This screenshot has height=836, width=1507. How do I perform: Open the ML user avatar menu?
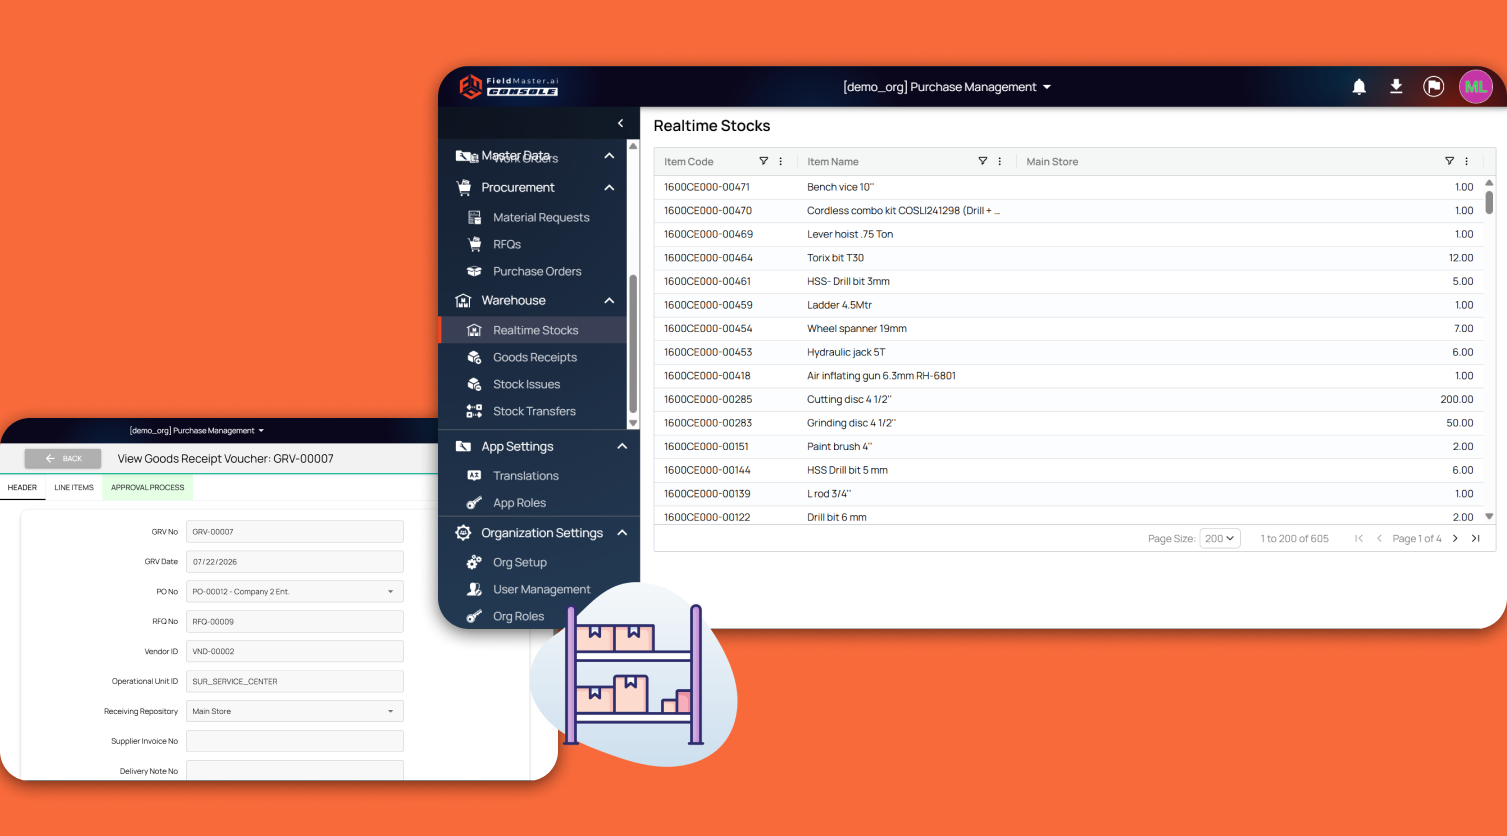pyautogui.click(x=1476, y=87)
